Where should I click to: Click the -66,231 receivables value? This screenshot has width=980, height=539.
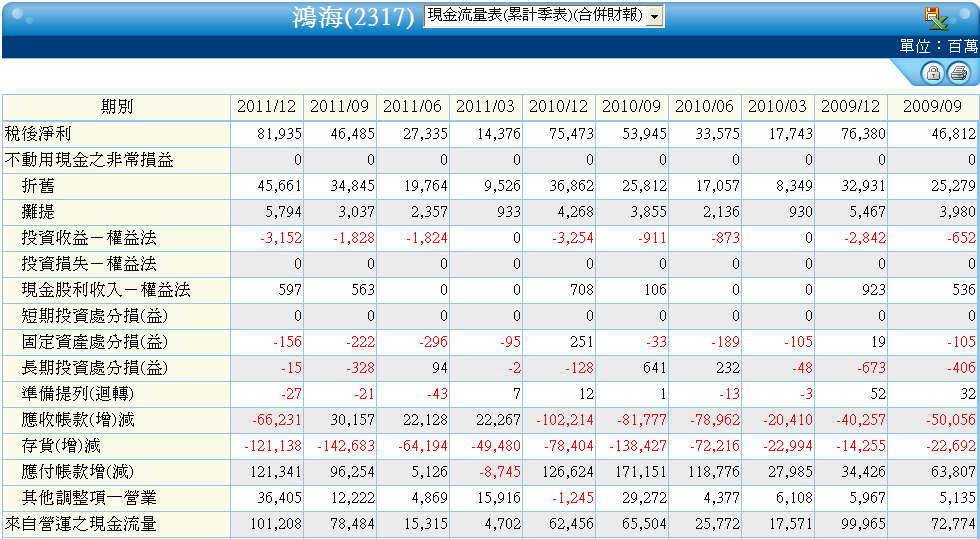[277, 420]
